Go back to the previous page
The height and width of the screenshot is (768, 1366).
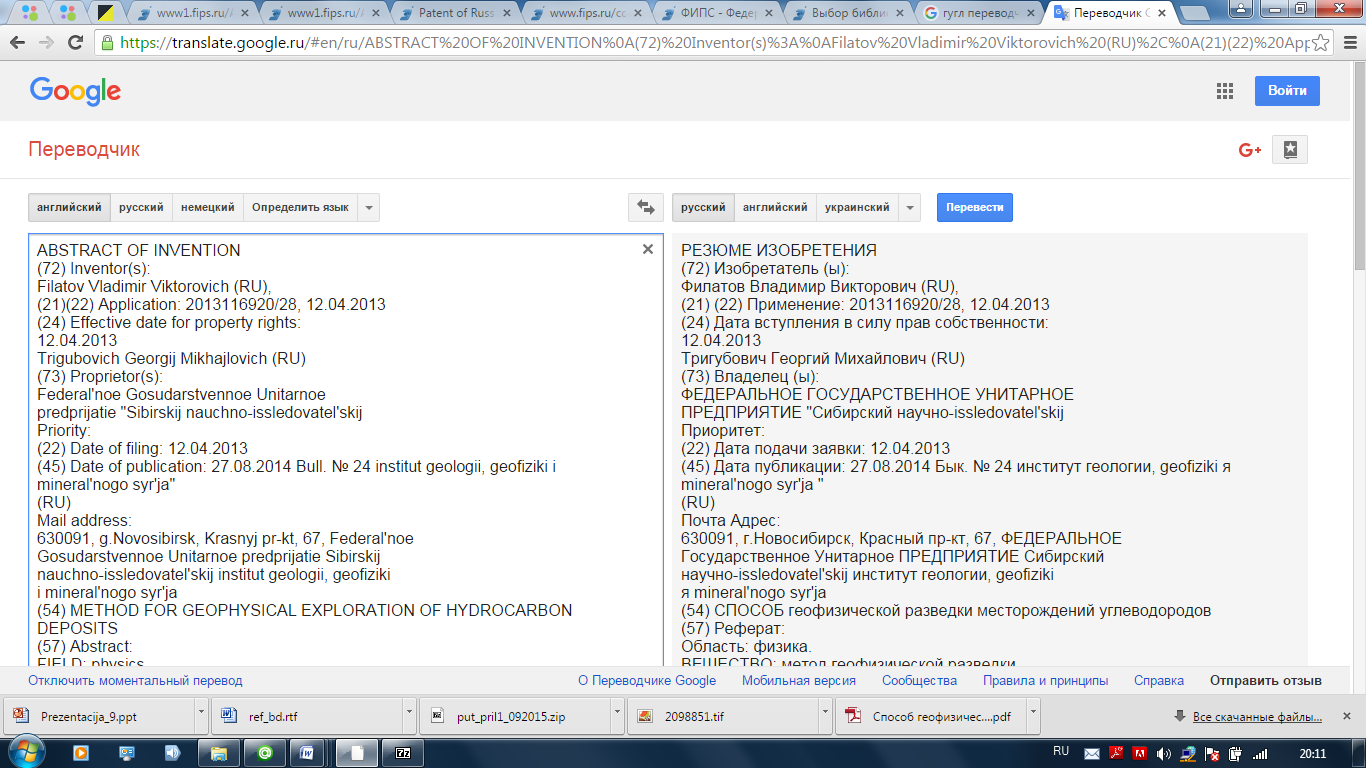18,44
